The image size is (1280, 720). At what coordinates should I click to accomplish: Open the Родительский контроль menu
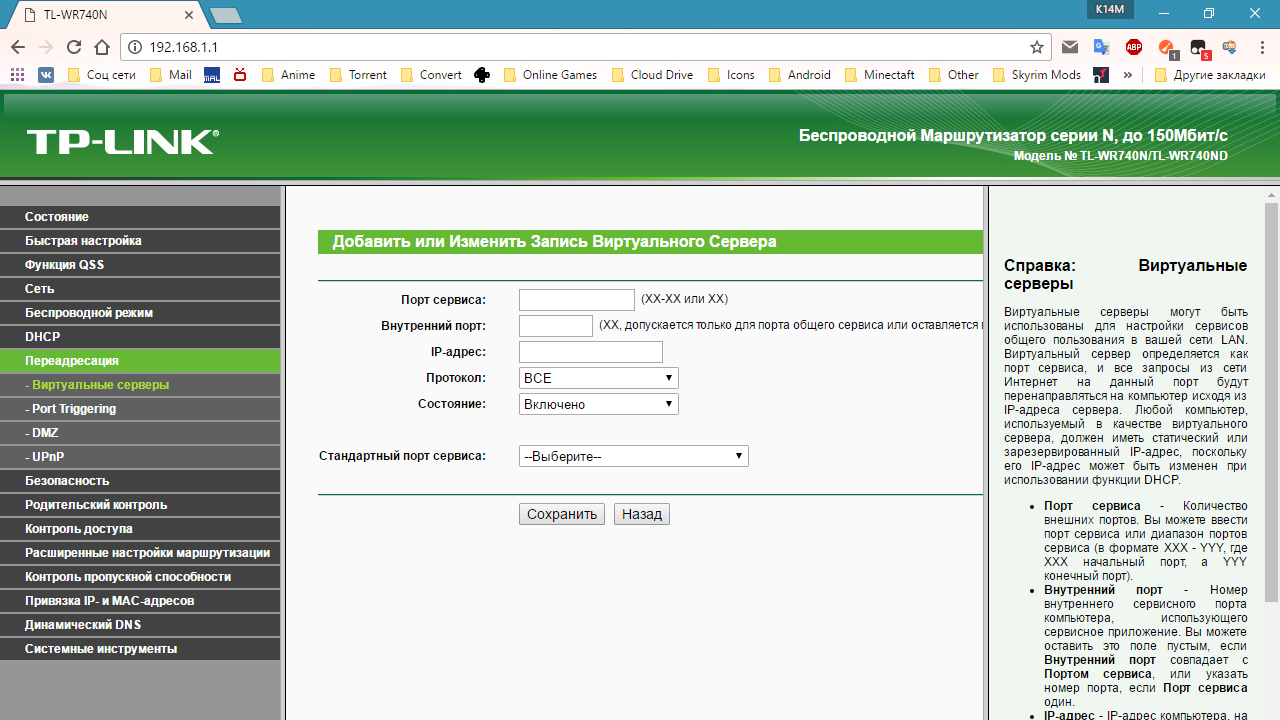[140, 505]
